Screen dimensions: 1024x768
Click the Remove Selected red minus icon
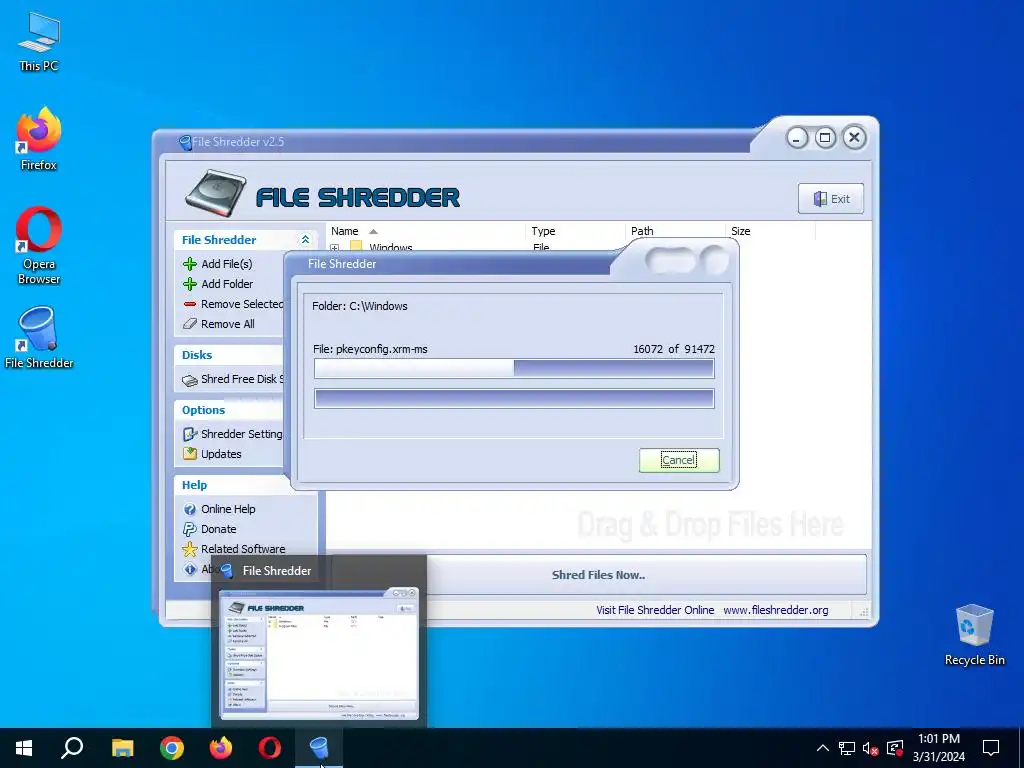[190, 304]
